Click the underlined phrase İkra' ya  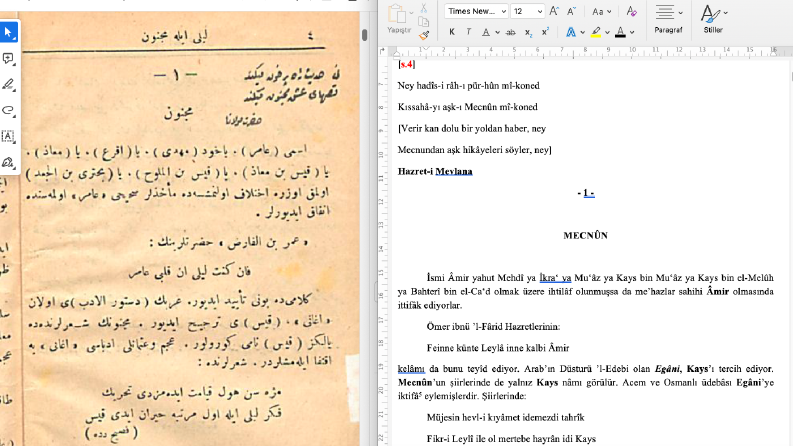point(555,278)
